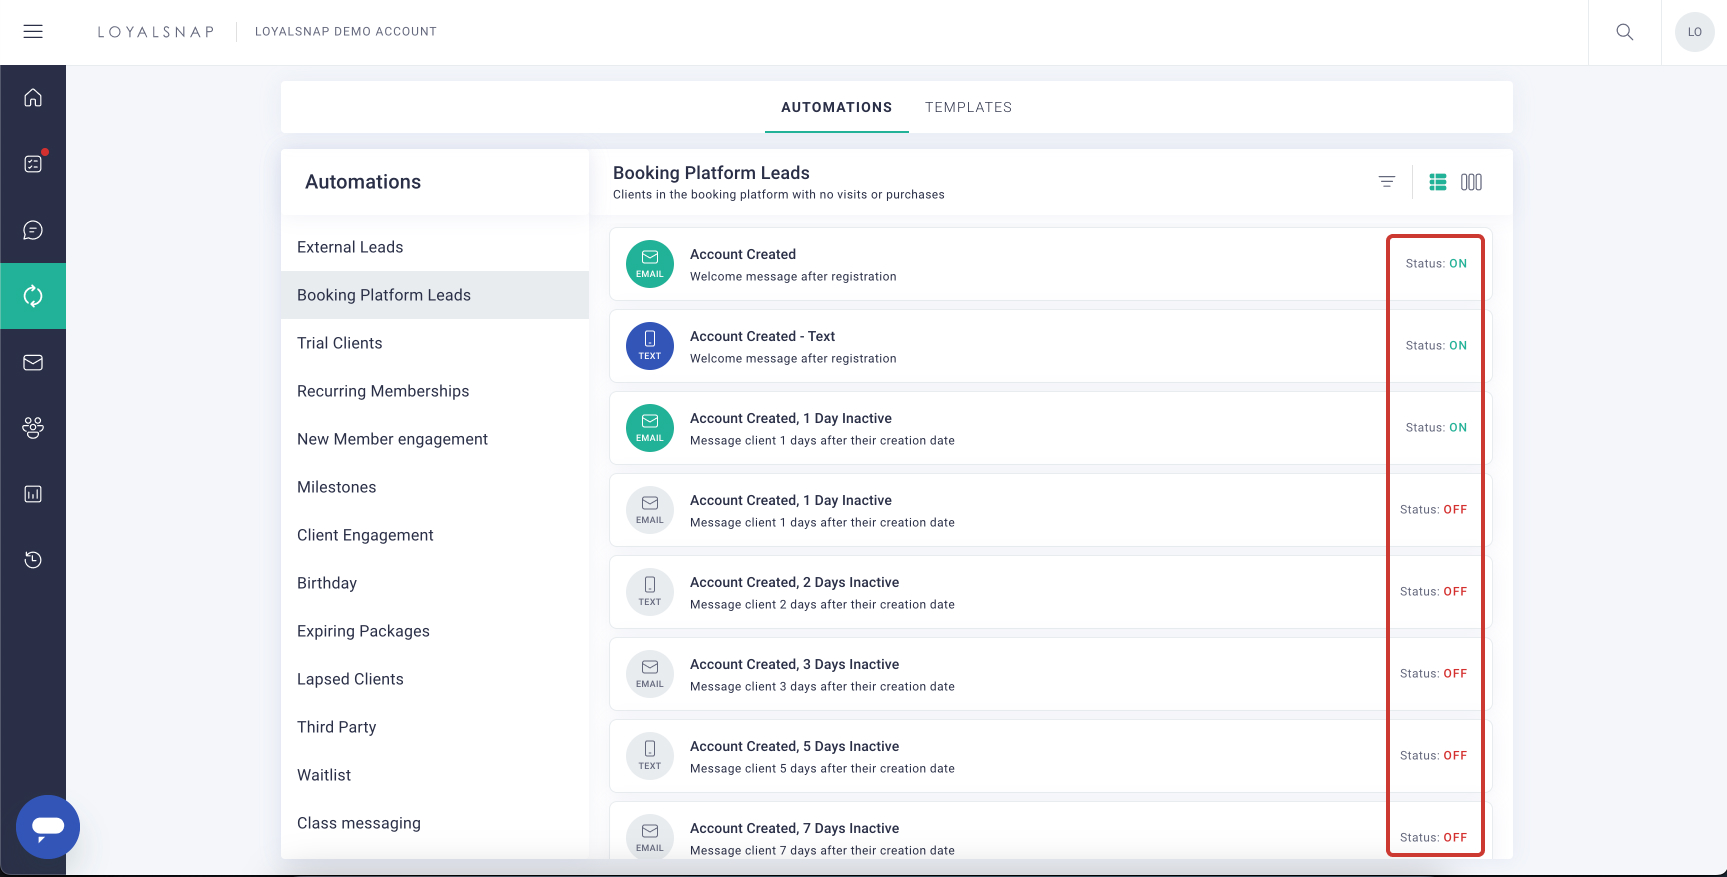The height and width of the screenshot is (877, 1727).
Task: Switch to the Templates tab
Action: (x=968, y=107)
